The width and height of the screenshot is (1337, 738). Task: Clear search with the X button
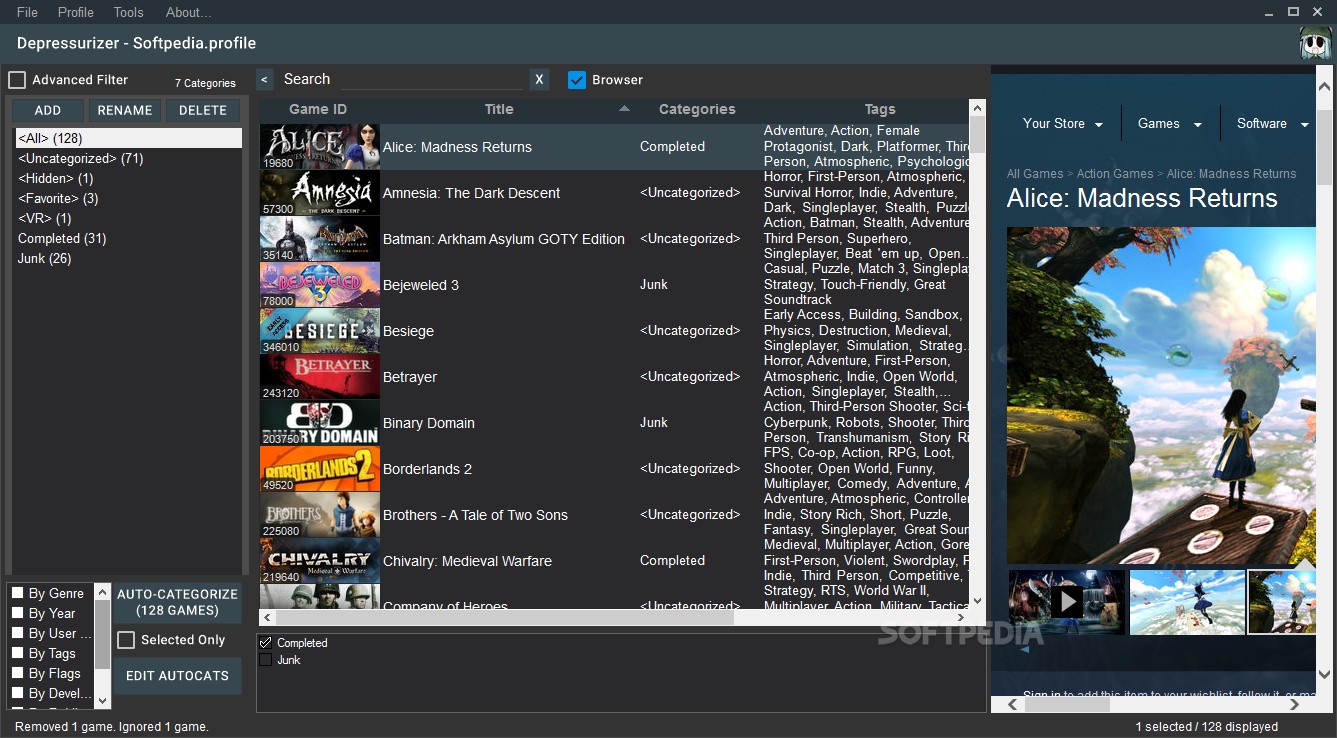[540, 80]
